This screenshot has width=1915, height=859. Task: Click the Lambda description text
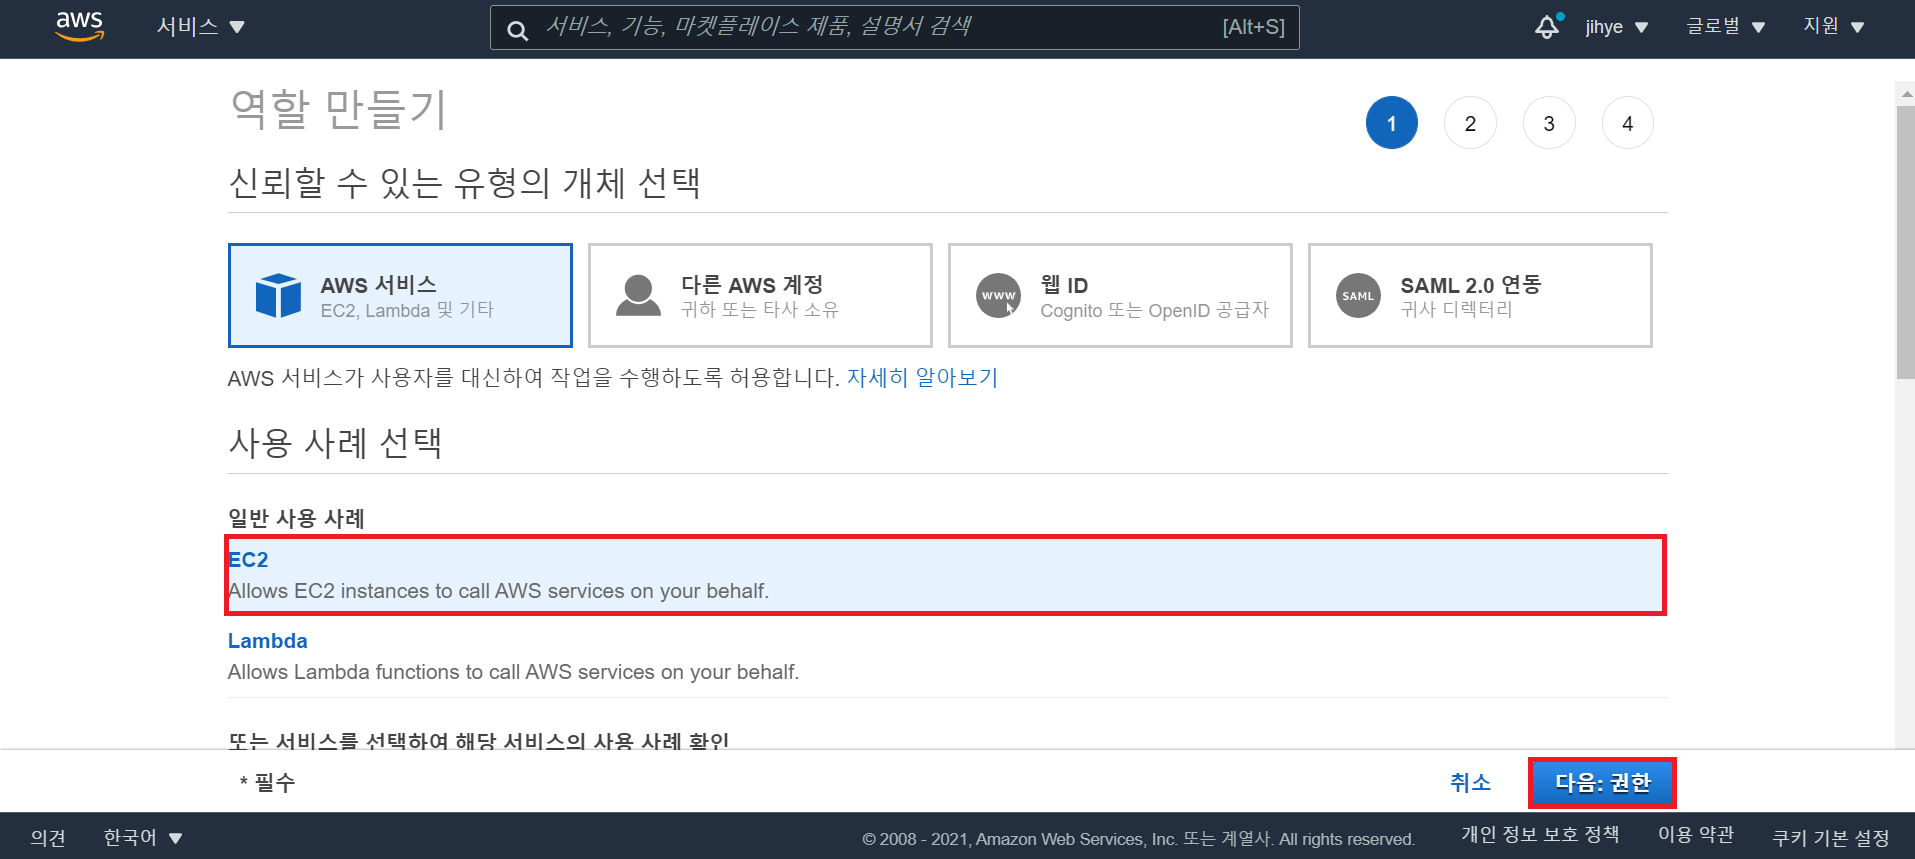click(x=513, y=672)
